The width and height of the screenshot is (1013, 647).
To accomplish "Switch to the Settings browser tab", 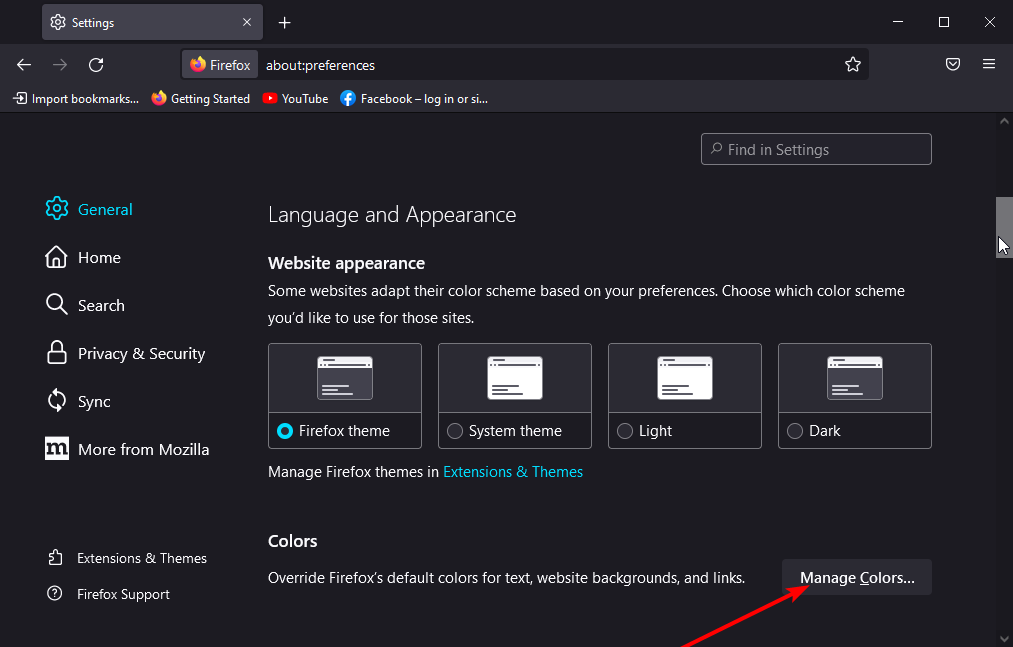I will [x=152, y=22].
